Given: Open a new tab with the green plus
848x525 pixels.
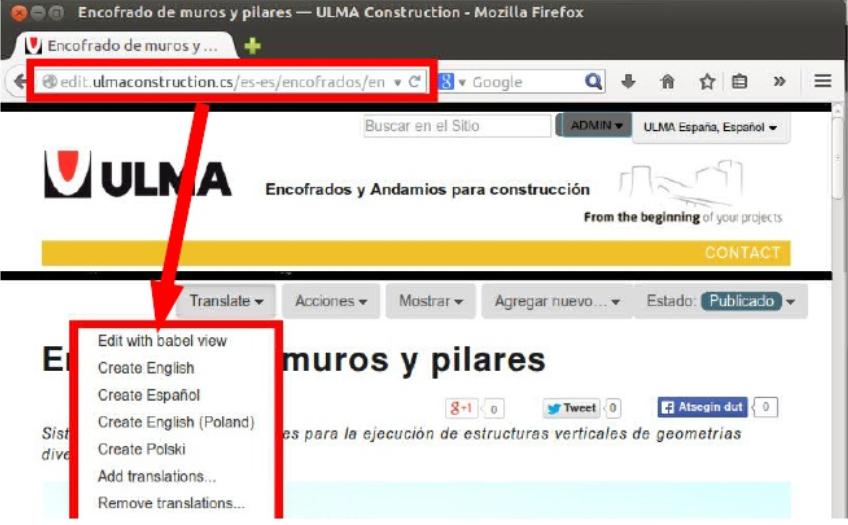Looking at the screenshot, I should [x=252, y=46].
